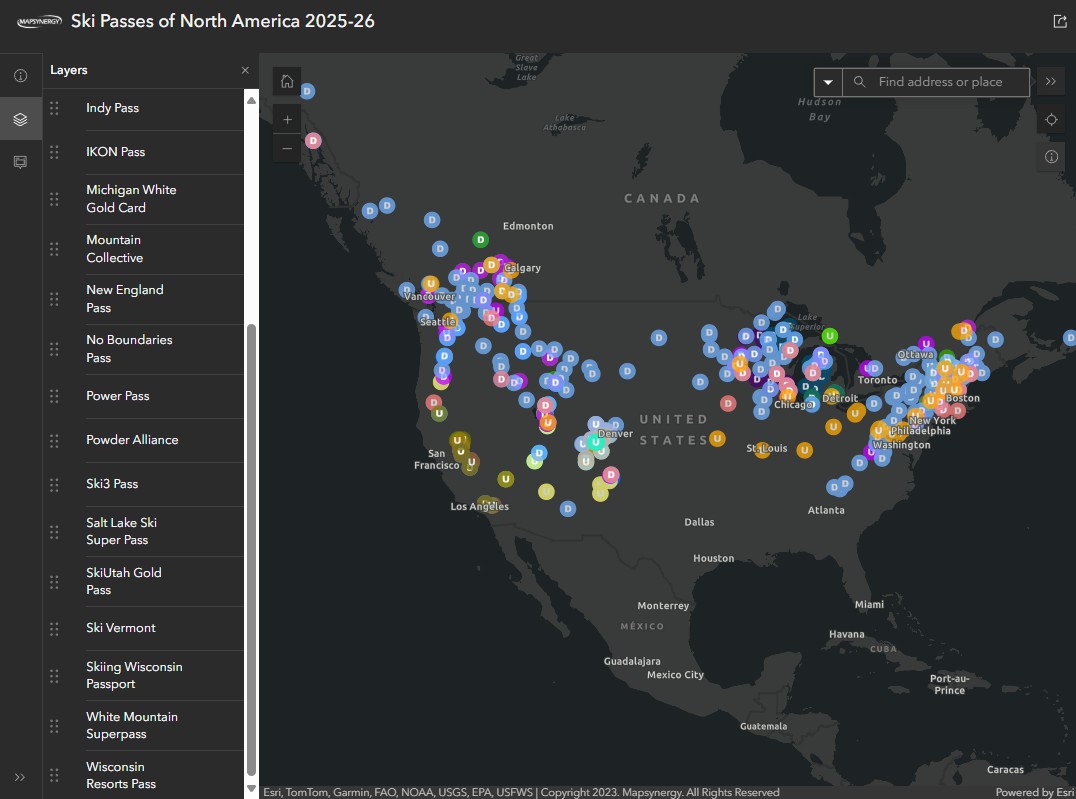Select the Michigan White Gold Card layer
This screenshot has height=799, width=1076.
pyautogui.click(x=130, y=198)
